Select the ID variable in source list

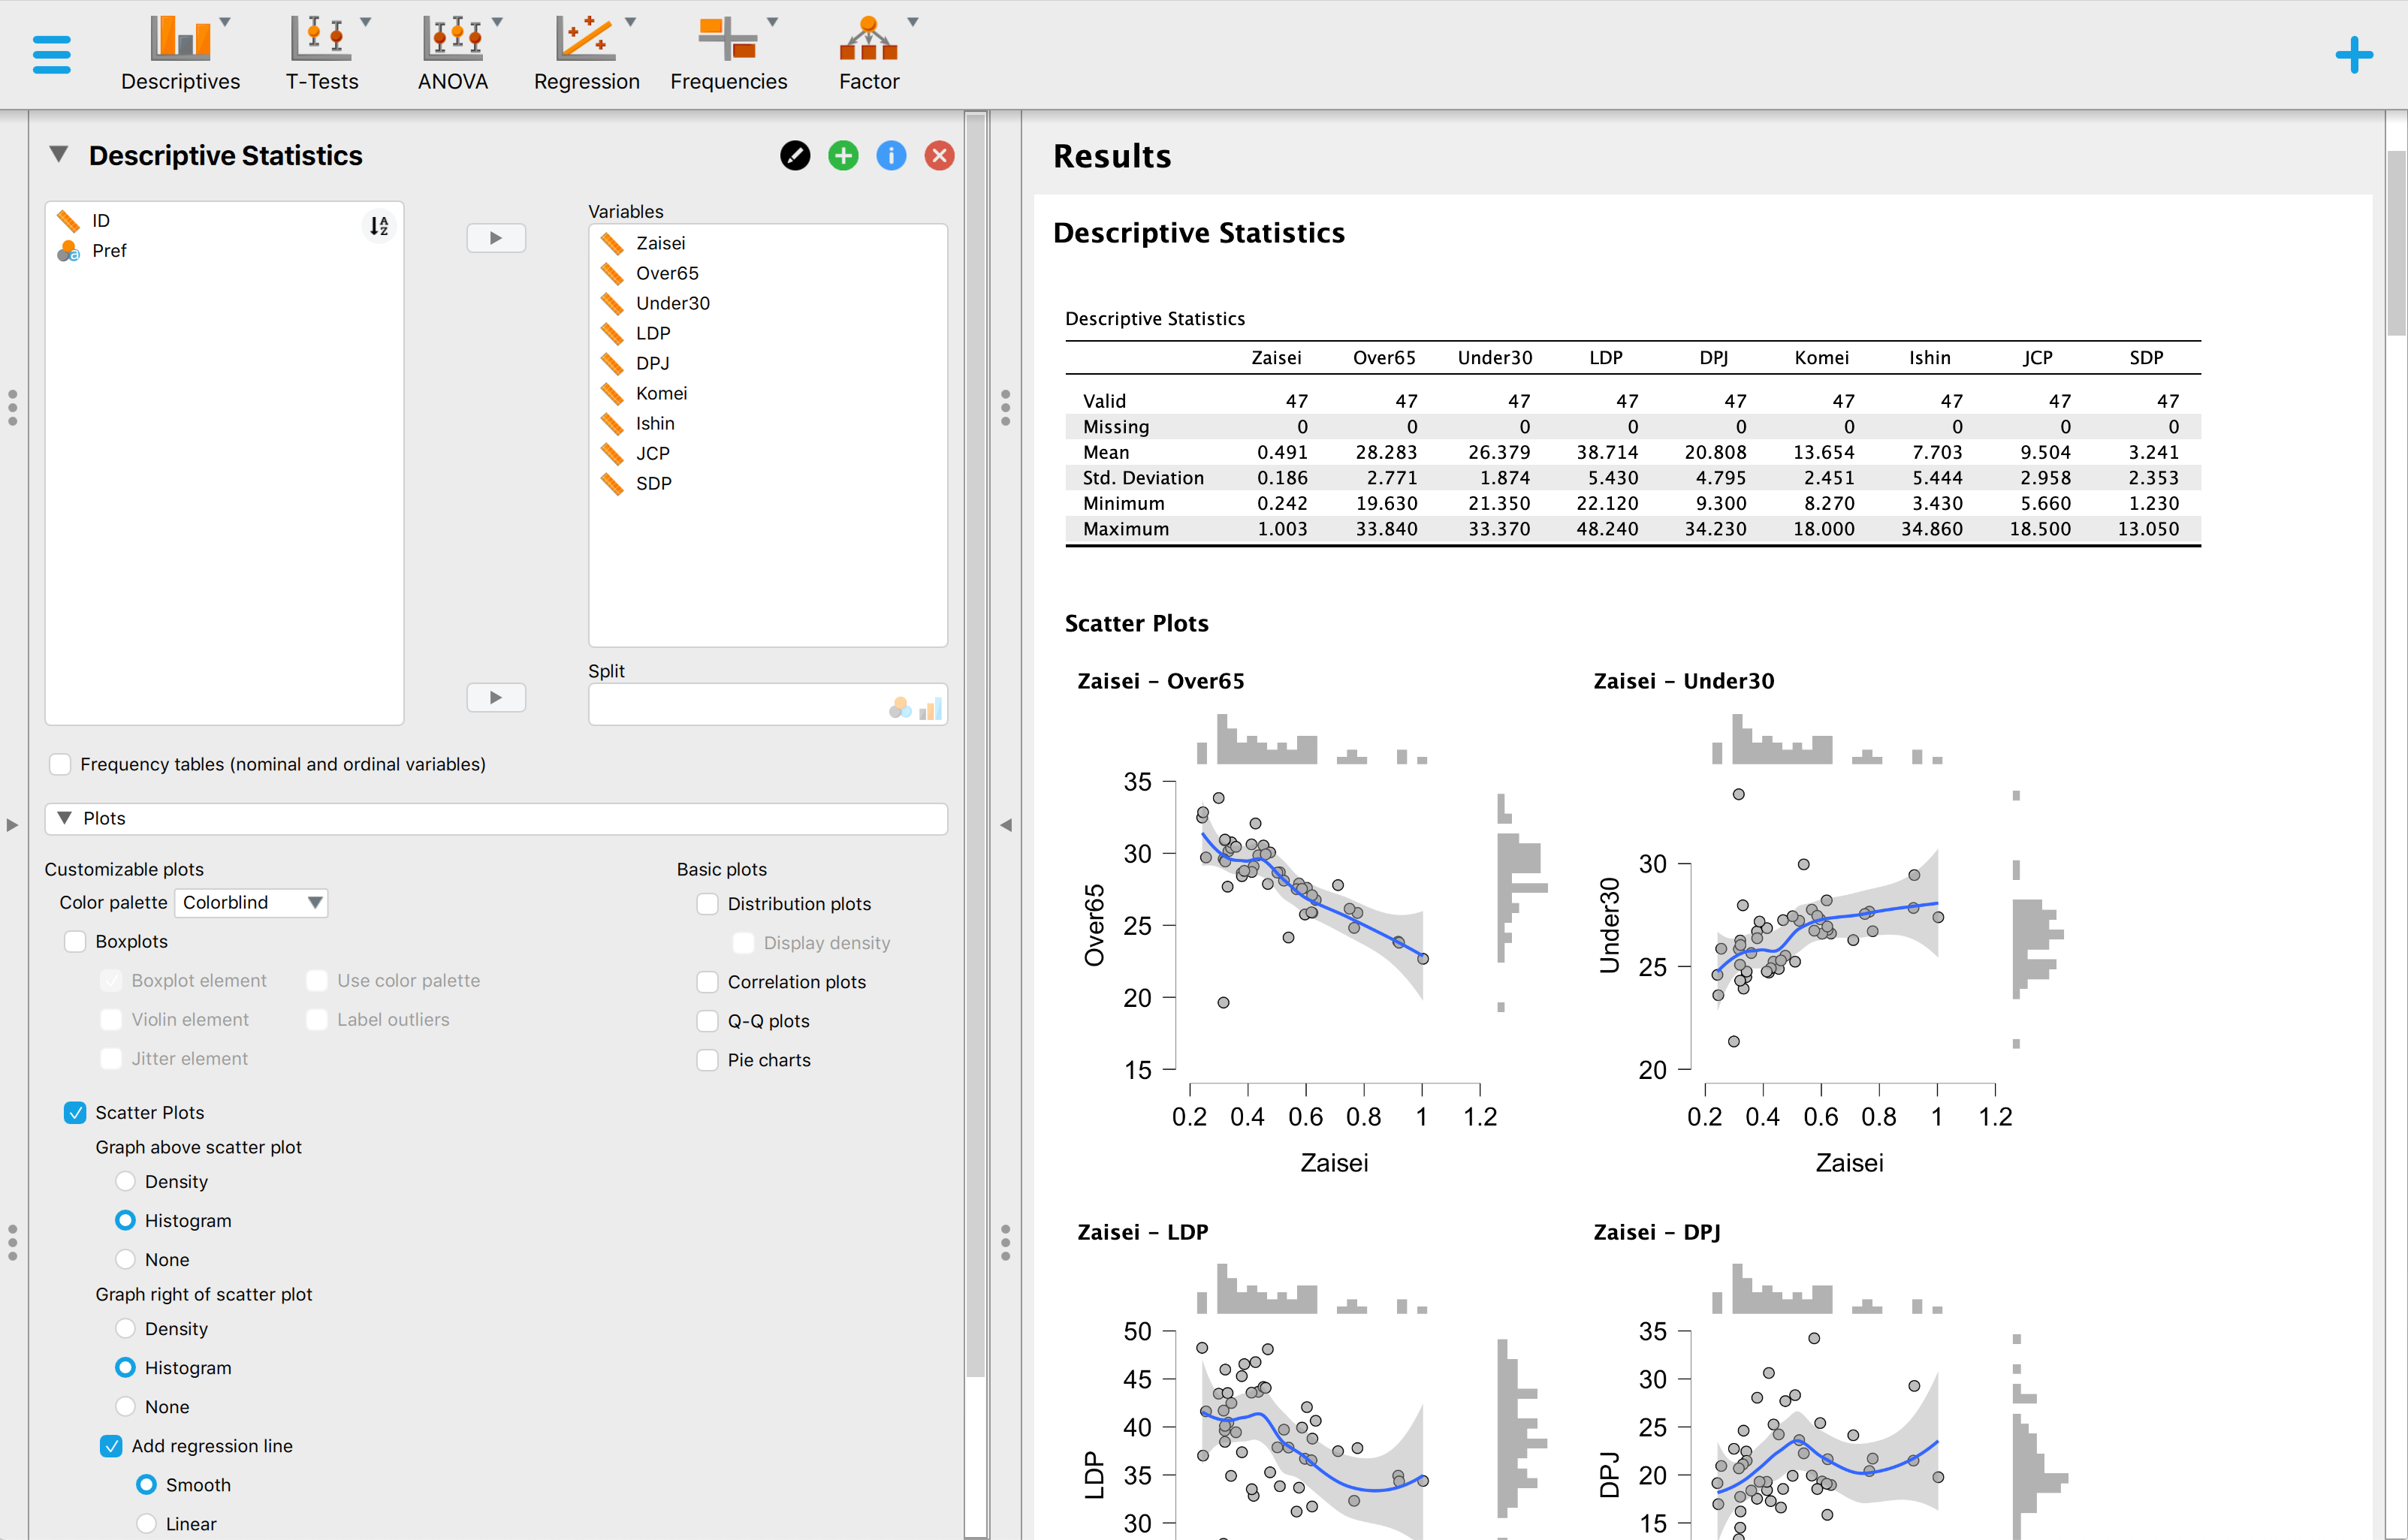click(225, 220)
